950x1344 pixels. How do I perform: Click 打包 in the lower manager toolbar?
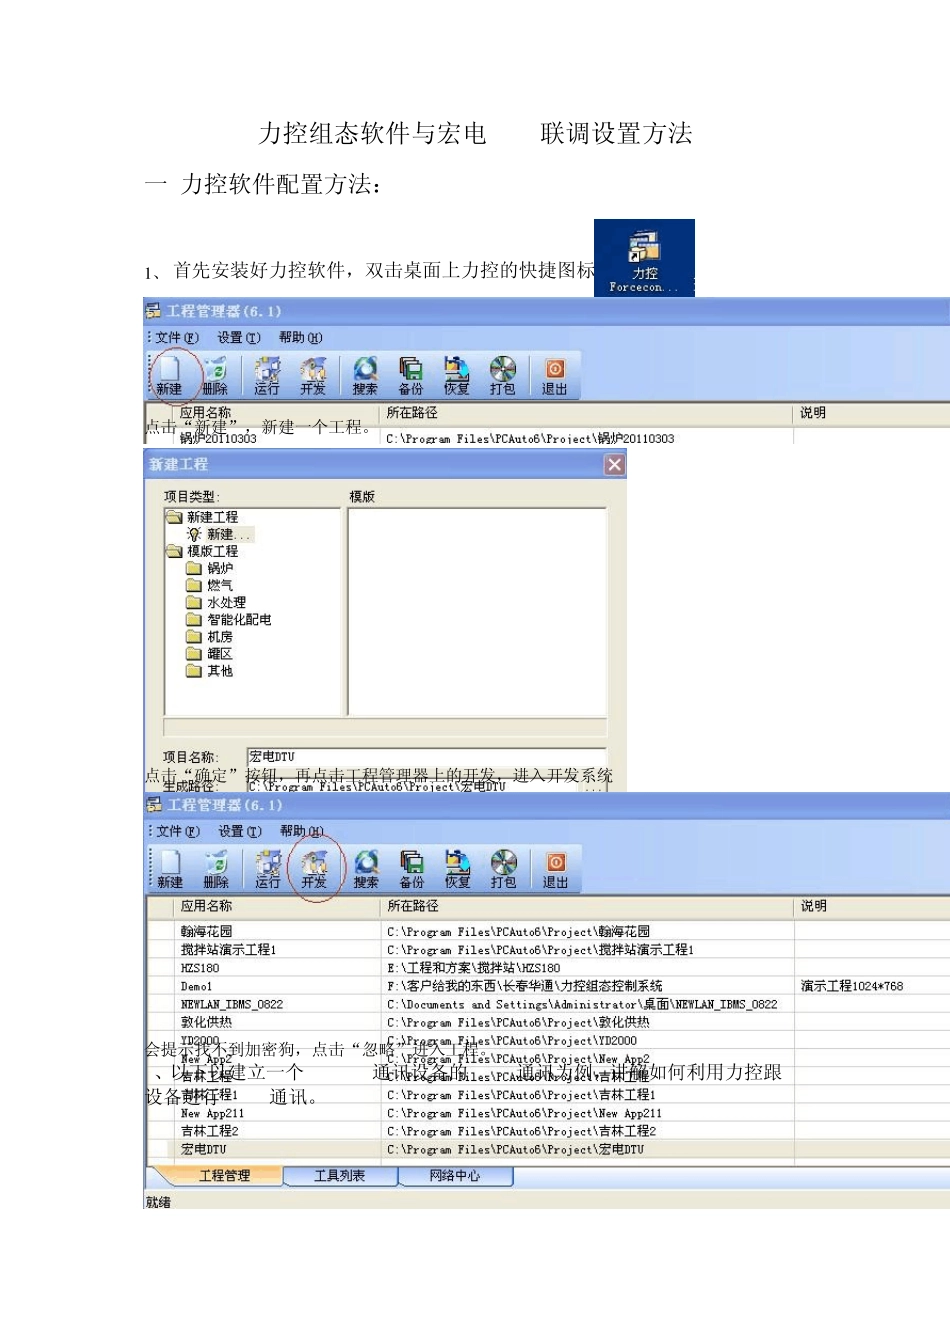click(504, 868)
